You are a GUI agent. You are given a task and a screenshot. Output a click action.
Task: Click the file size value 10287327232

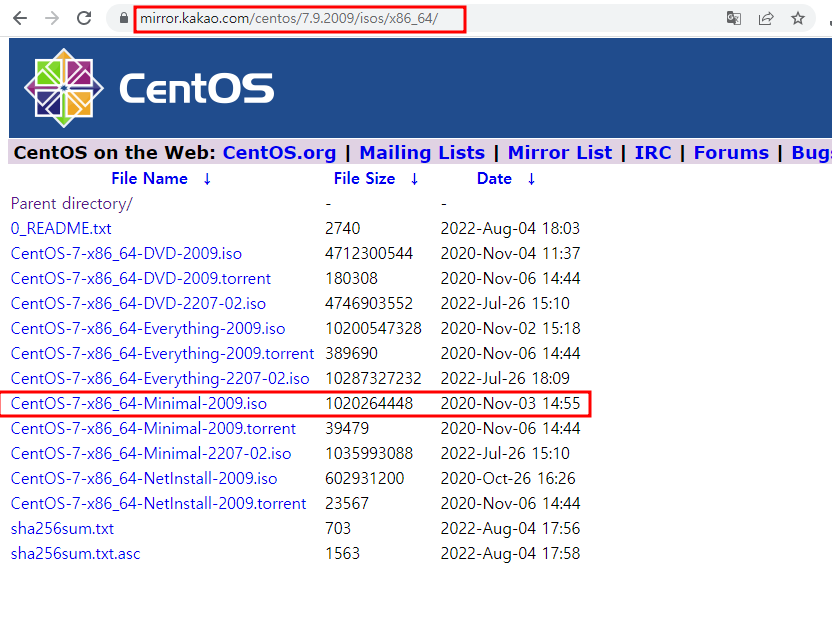pos(373,378)
